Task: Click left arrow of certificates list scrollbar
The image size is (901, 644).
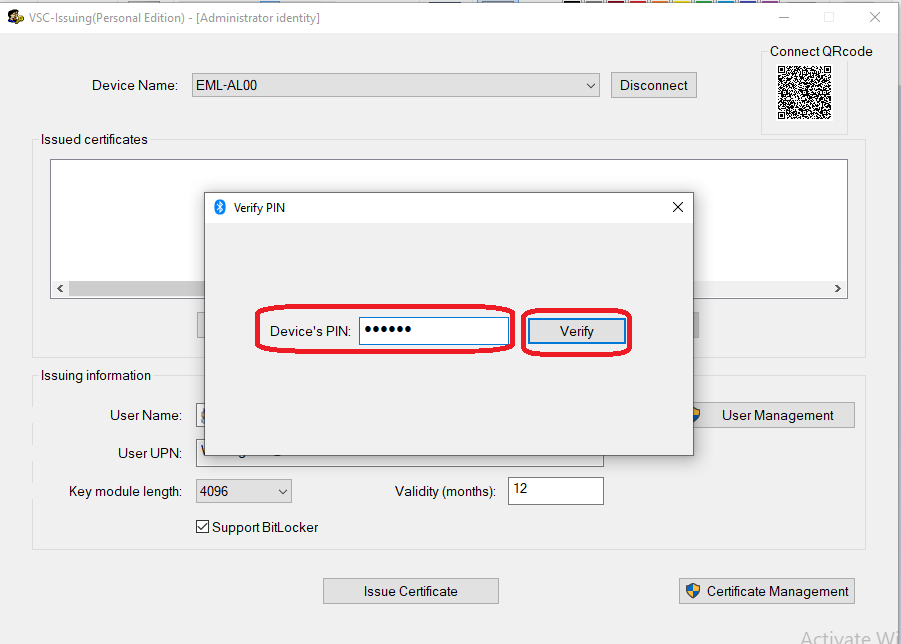Action: tap(60, 289)
